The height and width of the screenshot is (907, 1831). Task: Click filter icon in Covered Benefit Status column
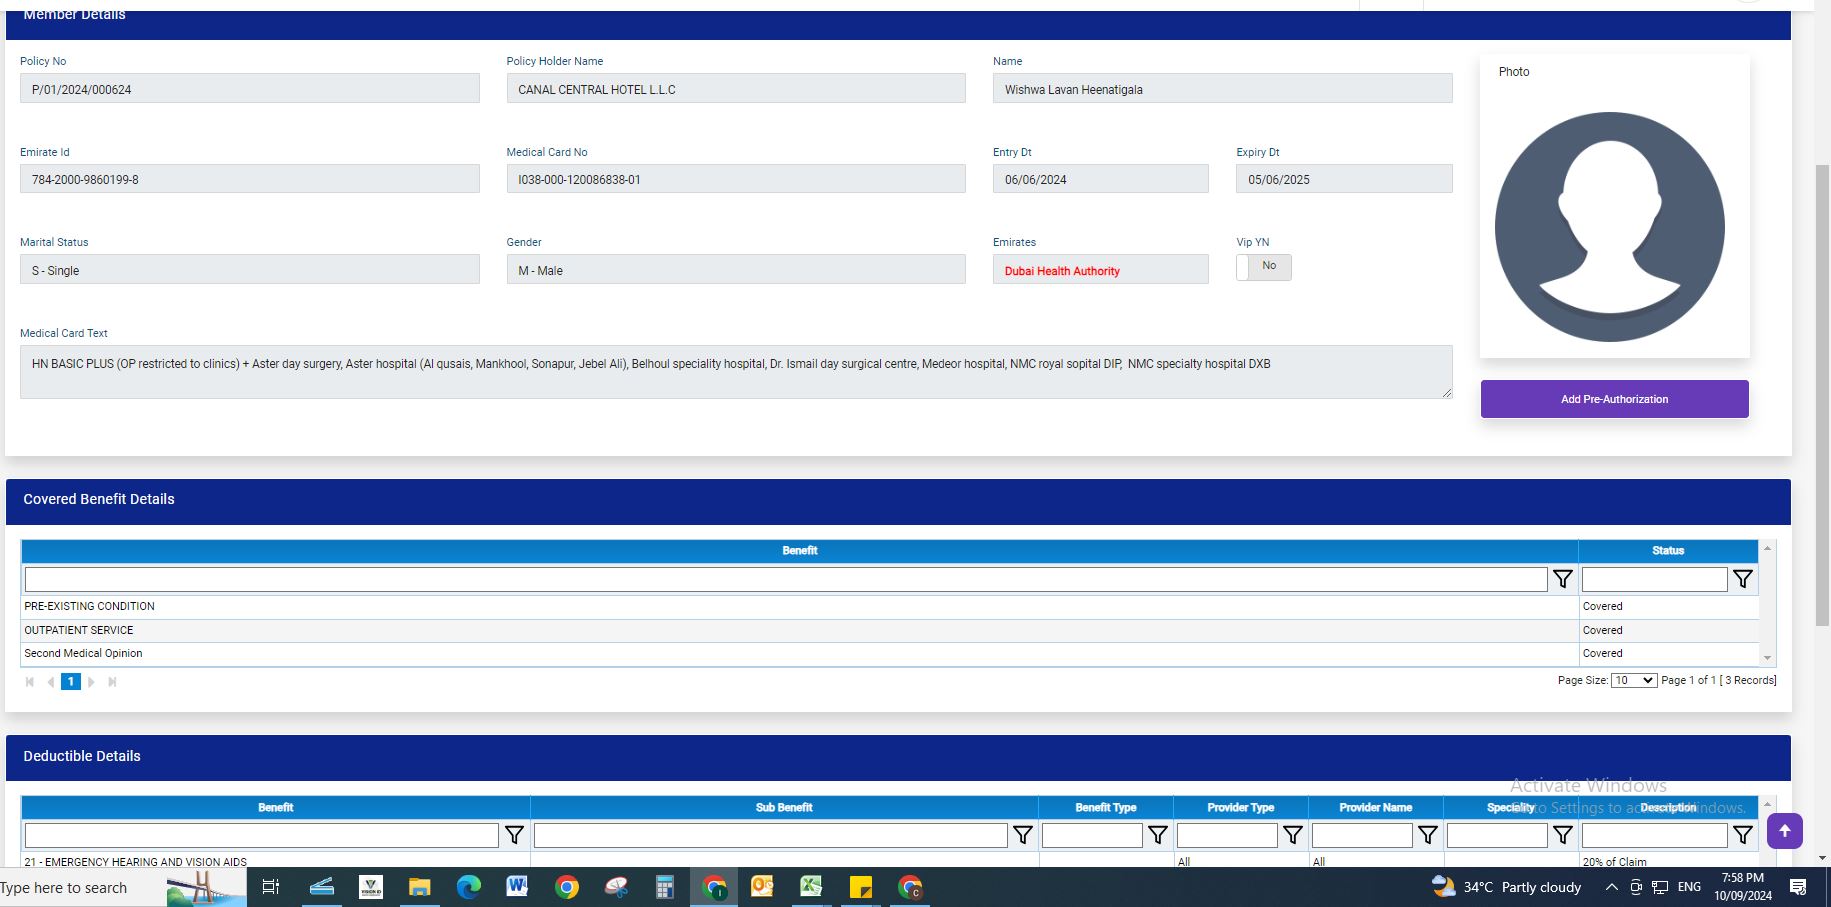pyautogui.click(x=1742, y=579)
